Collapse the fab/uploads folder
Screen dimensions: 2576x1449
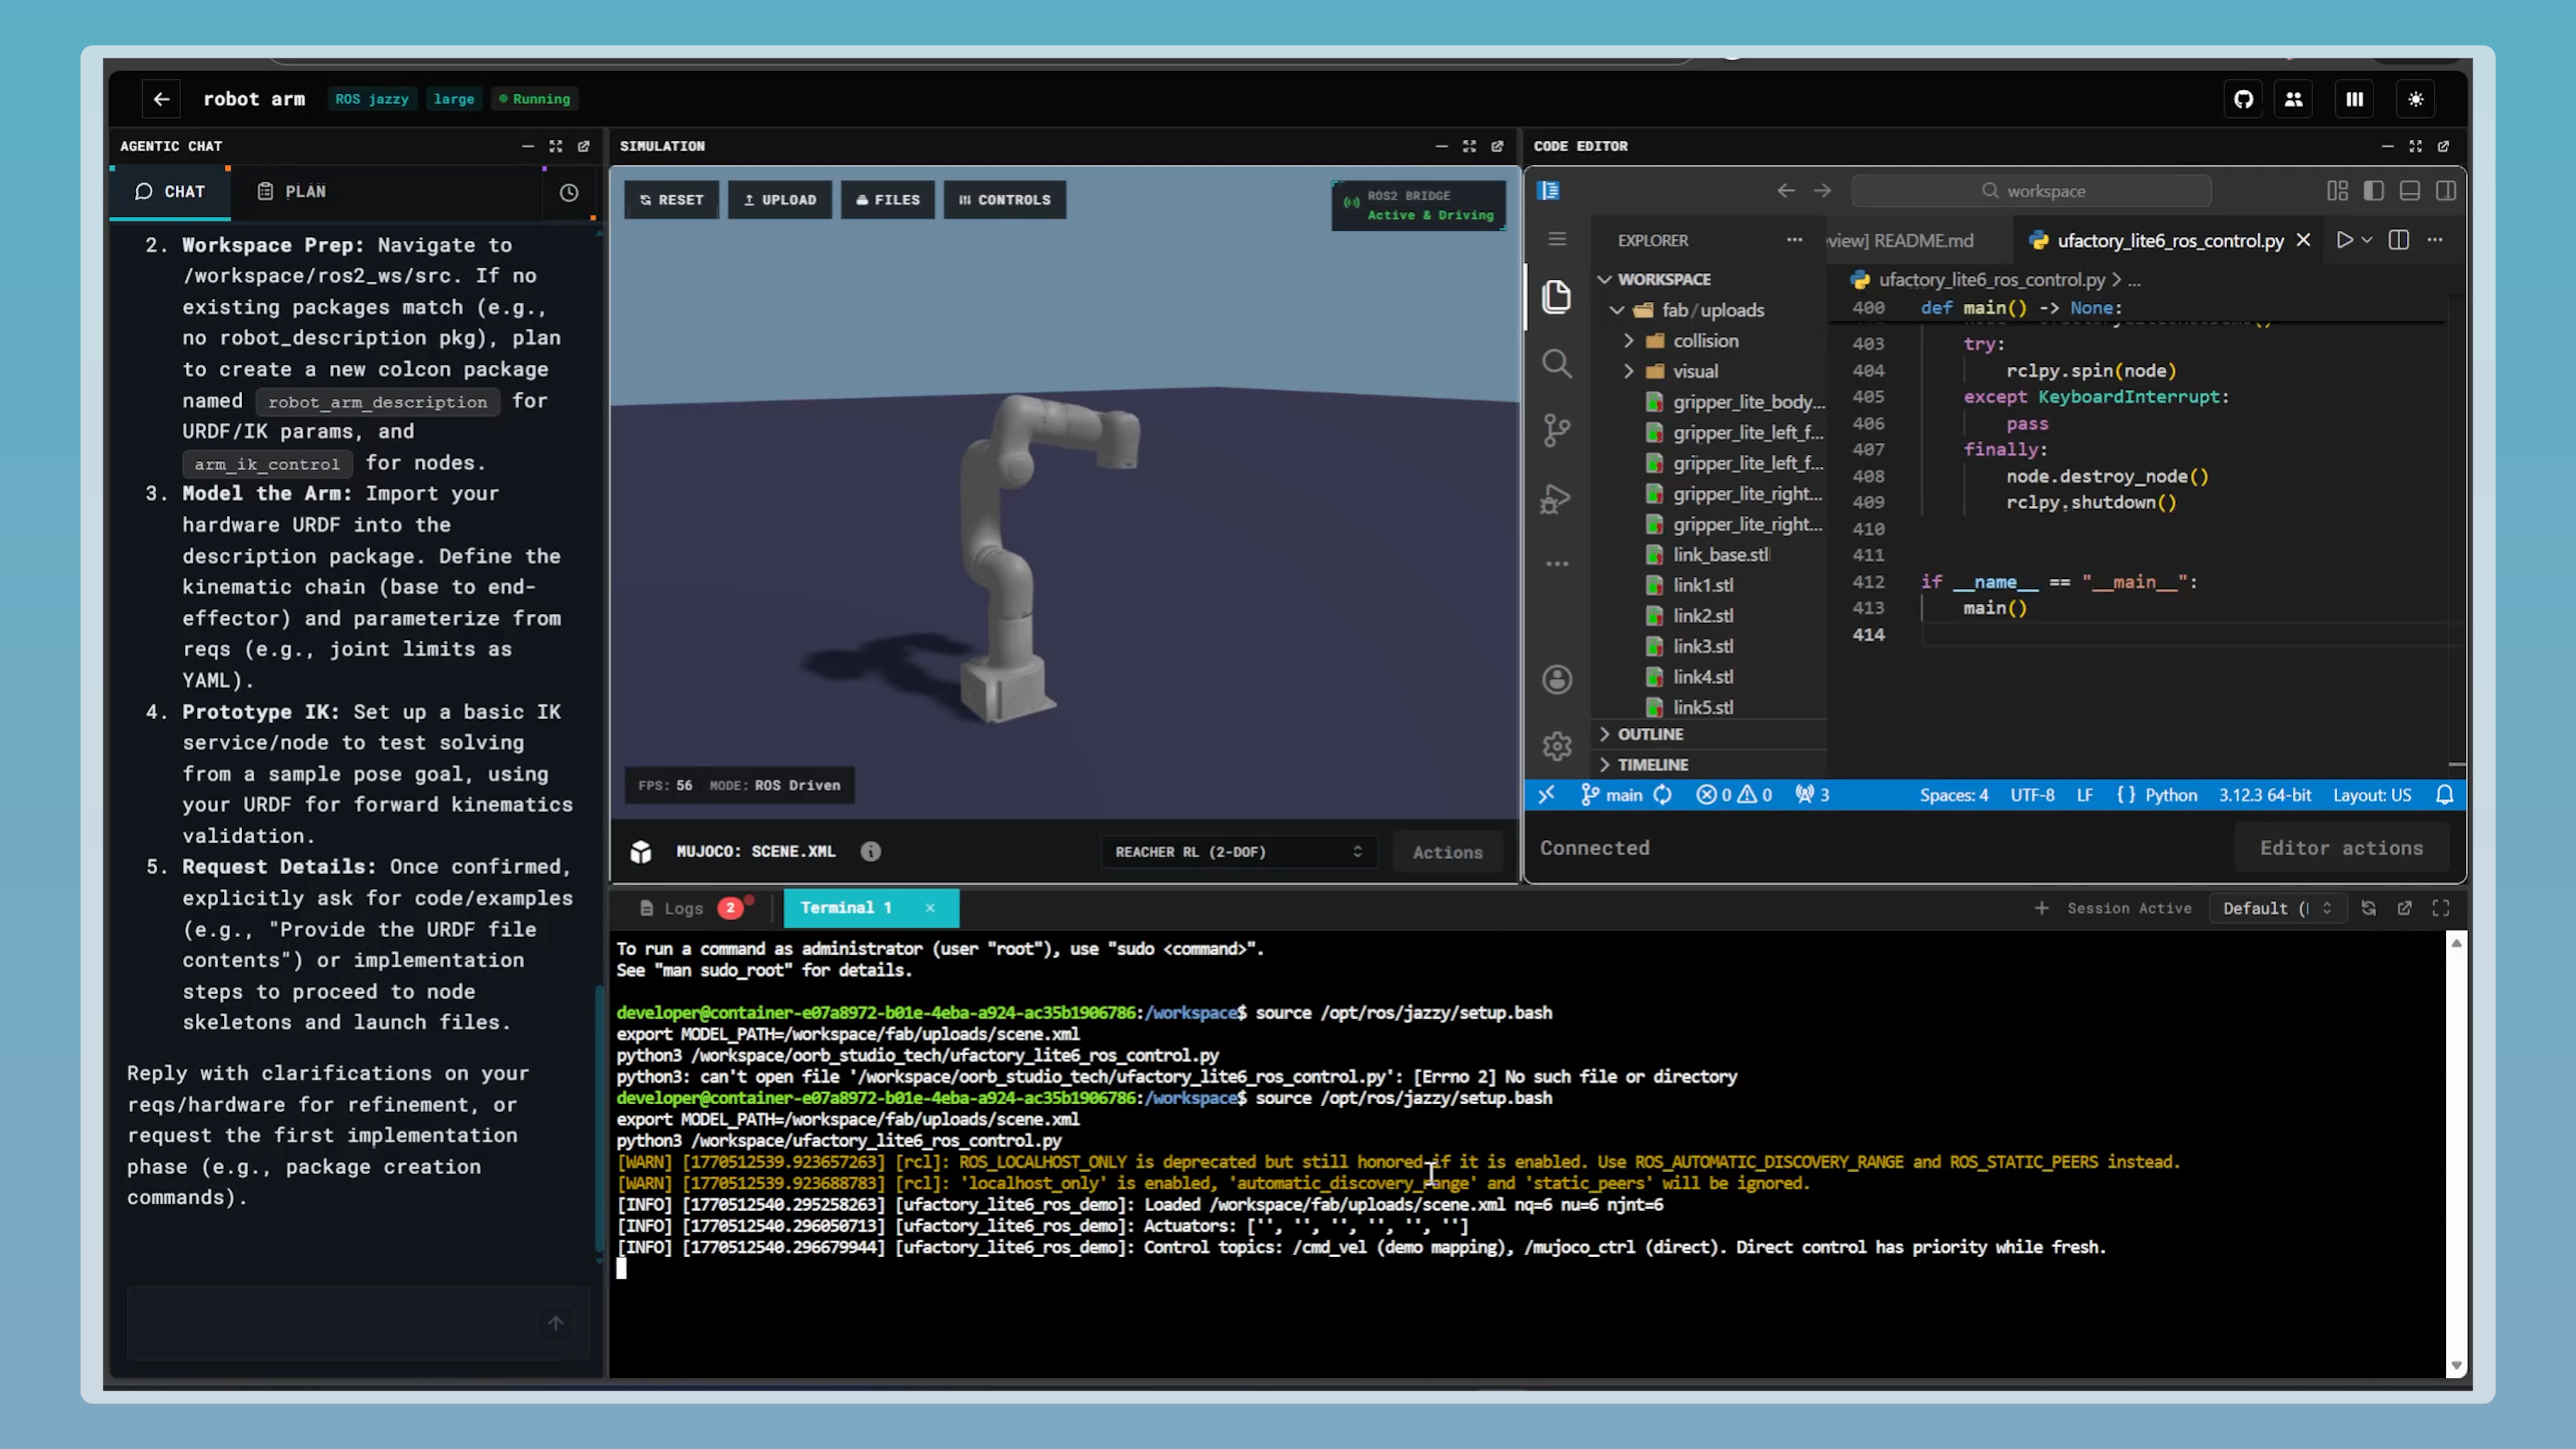point(1618,310)
